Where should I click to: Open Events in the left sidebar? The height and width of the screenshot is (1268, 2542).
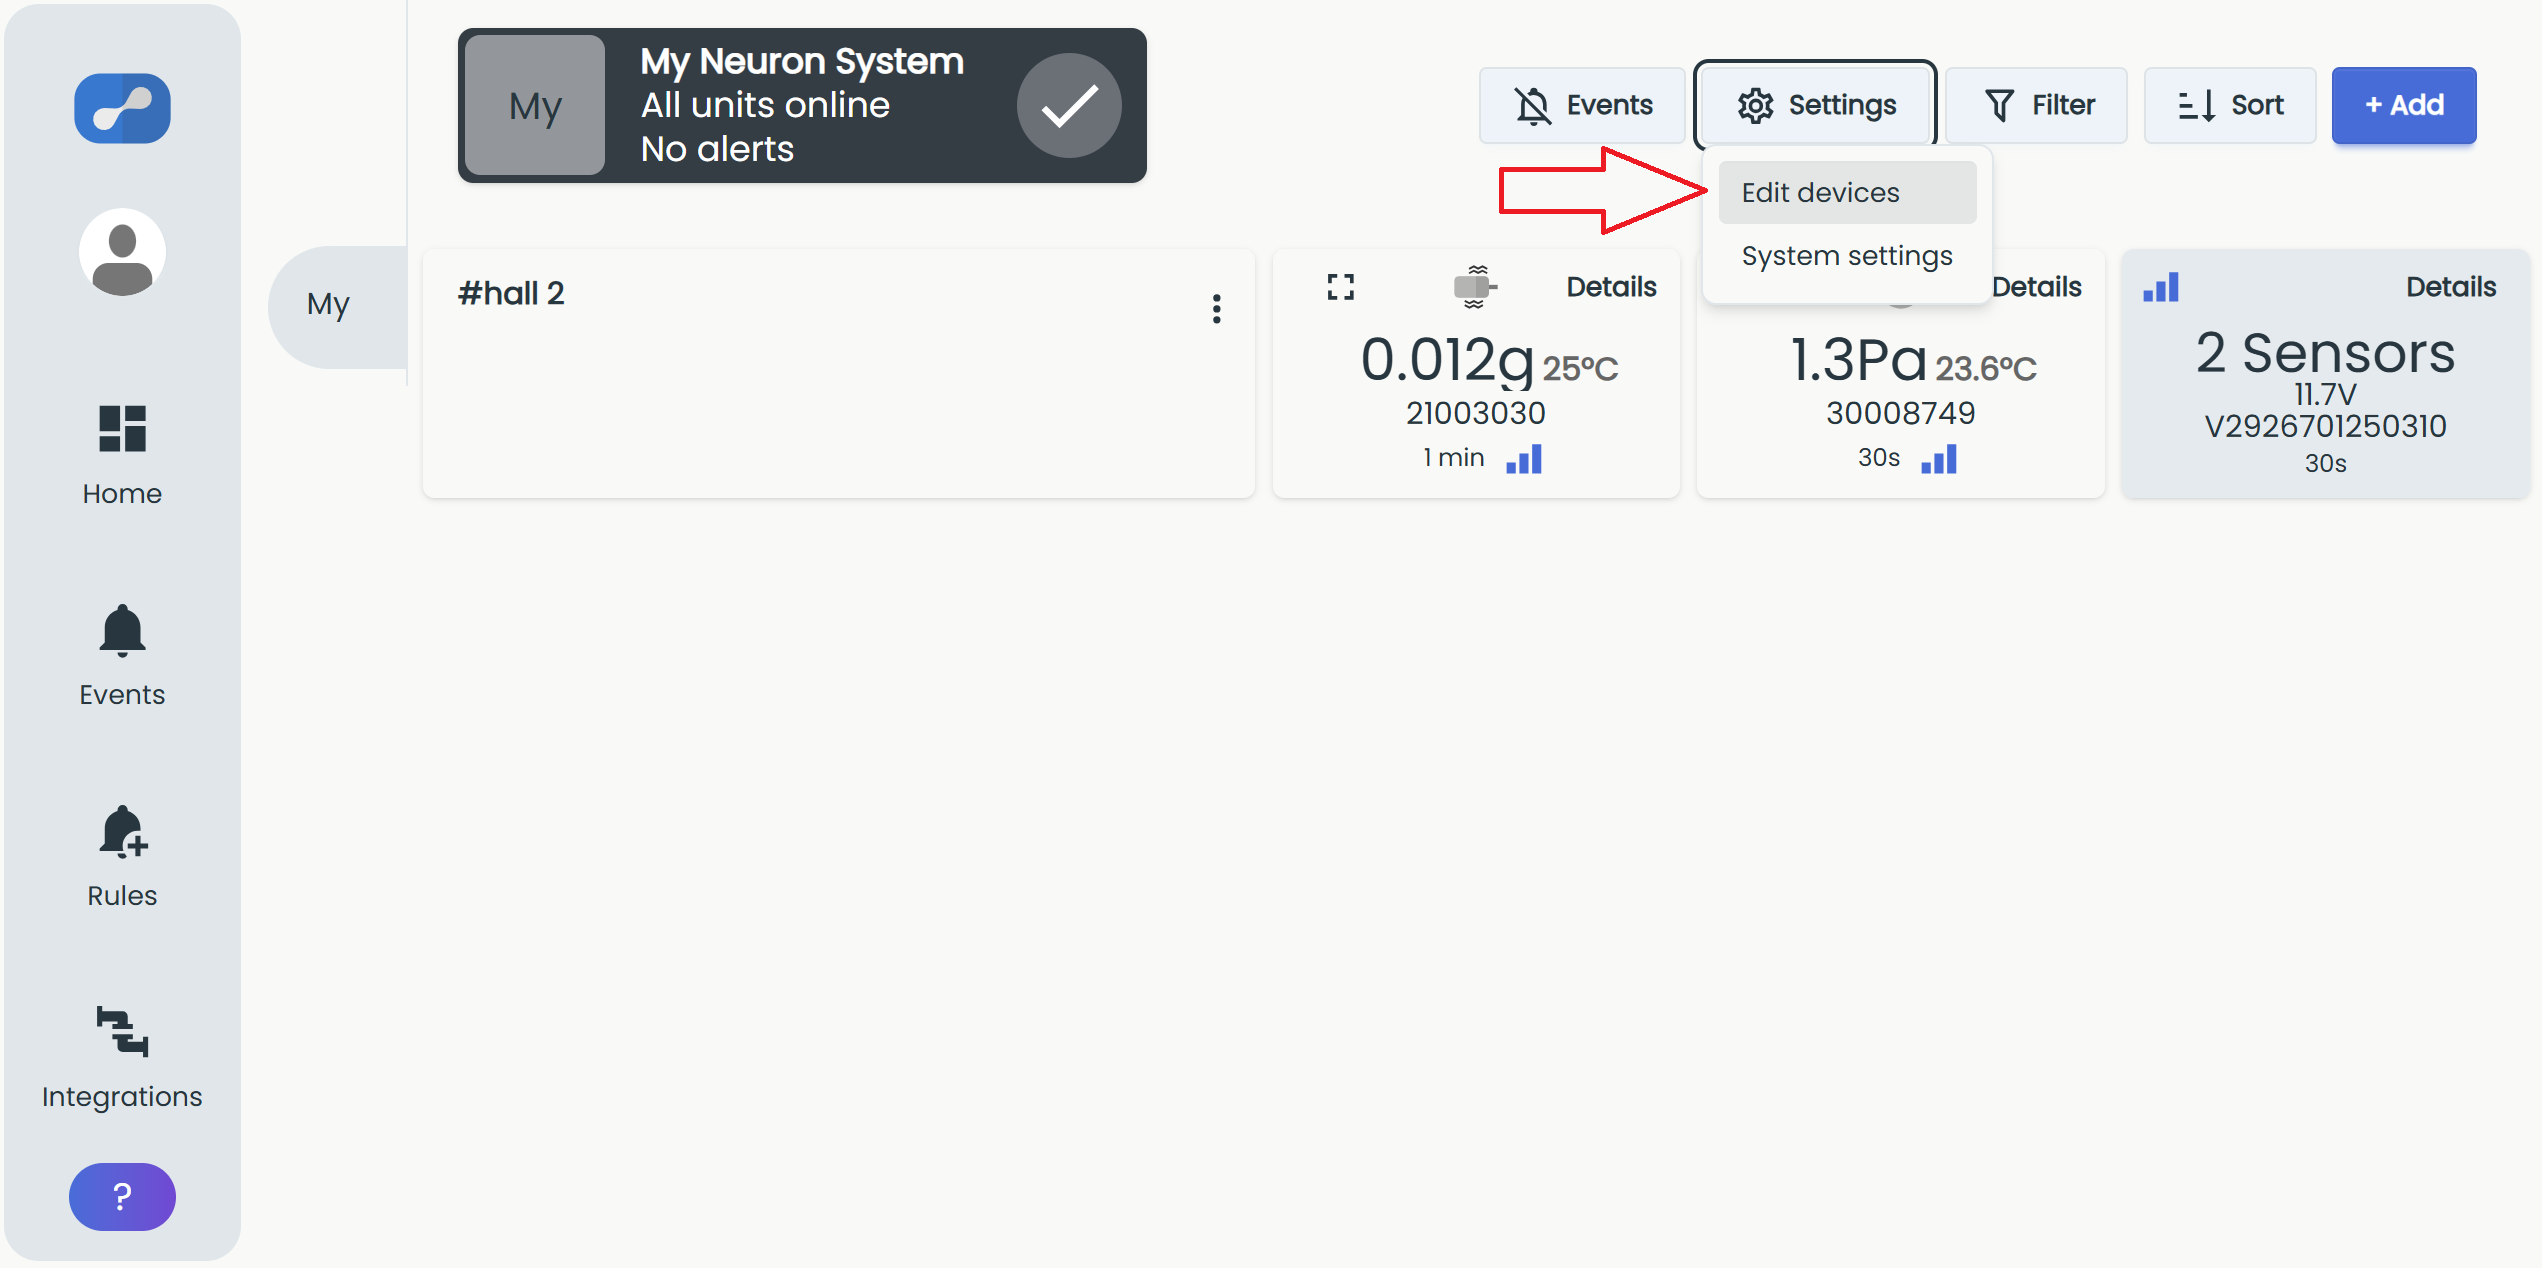[x=122, y=657]
